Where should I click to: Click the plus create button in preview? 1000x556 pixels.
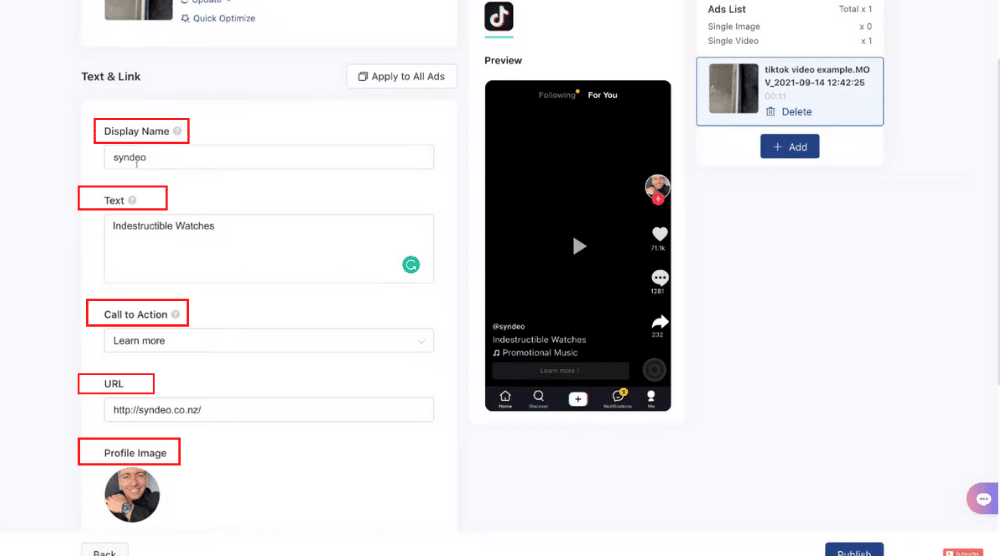click(x=578, y=399)
